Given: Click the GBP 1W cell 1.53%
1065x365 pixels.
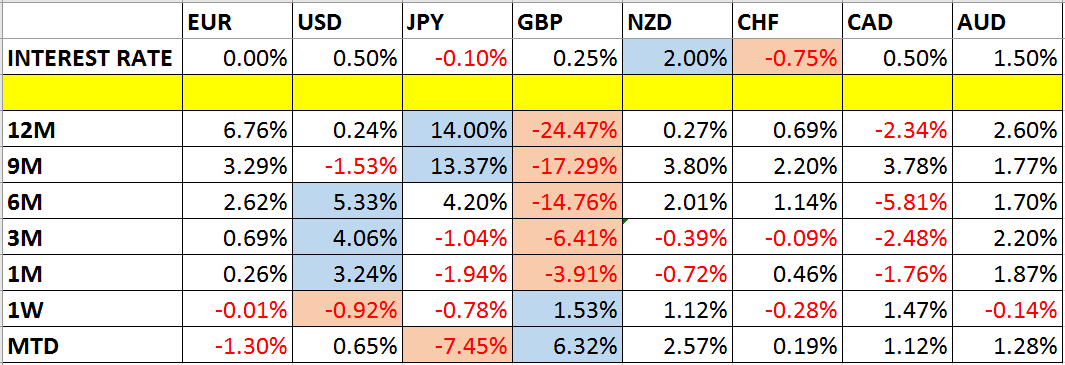Looking at the screenshot, I should [x=566, y=310].
